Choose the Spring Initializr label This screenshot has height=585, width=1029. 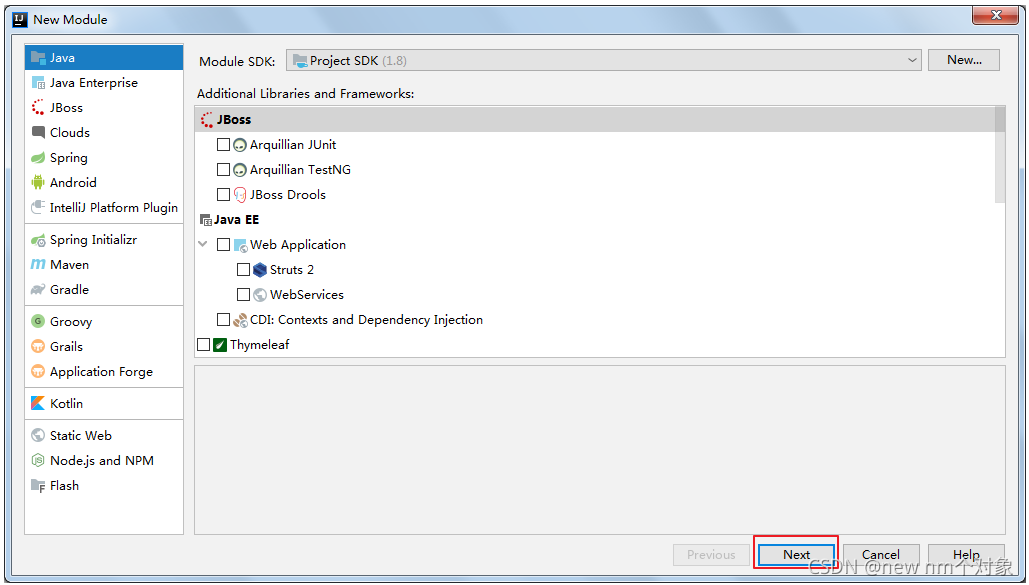[x=93, y=240]
